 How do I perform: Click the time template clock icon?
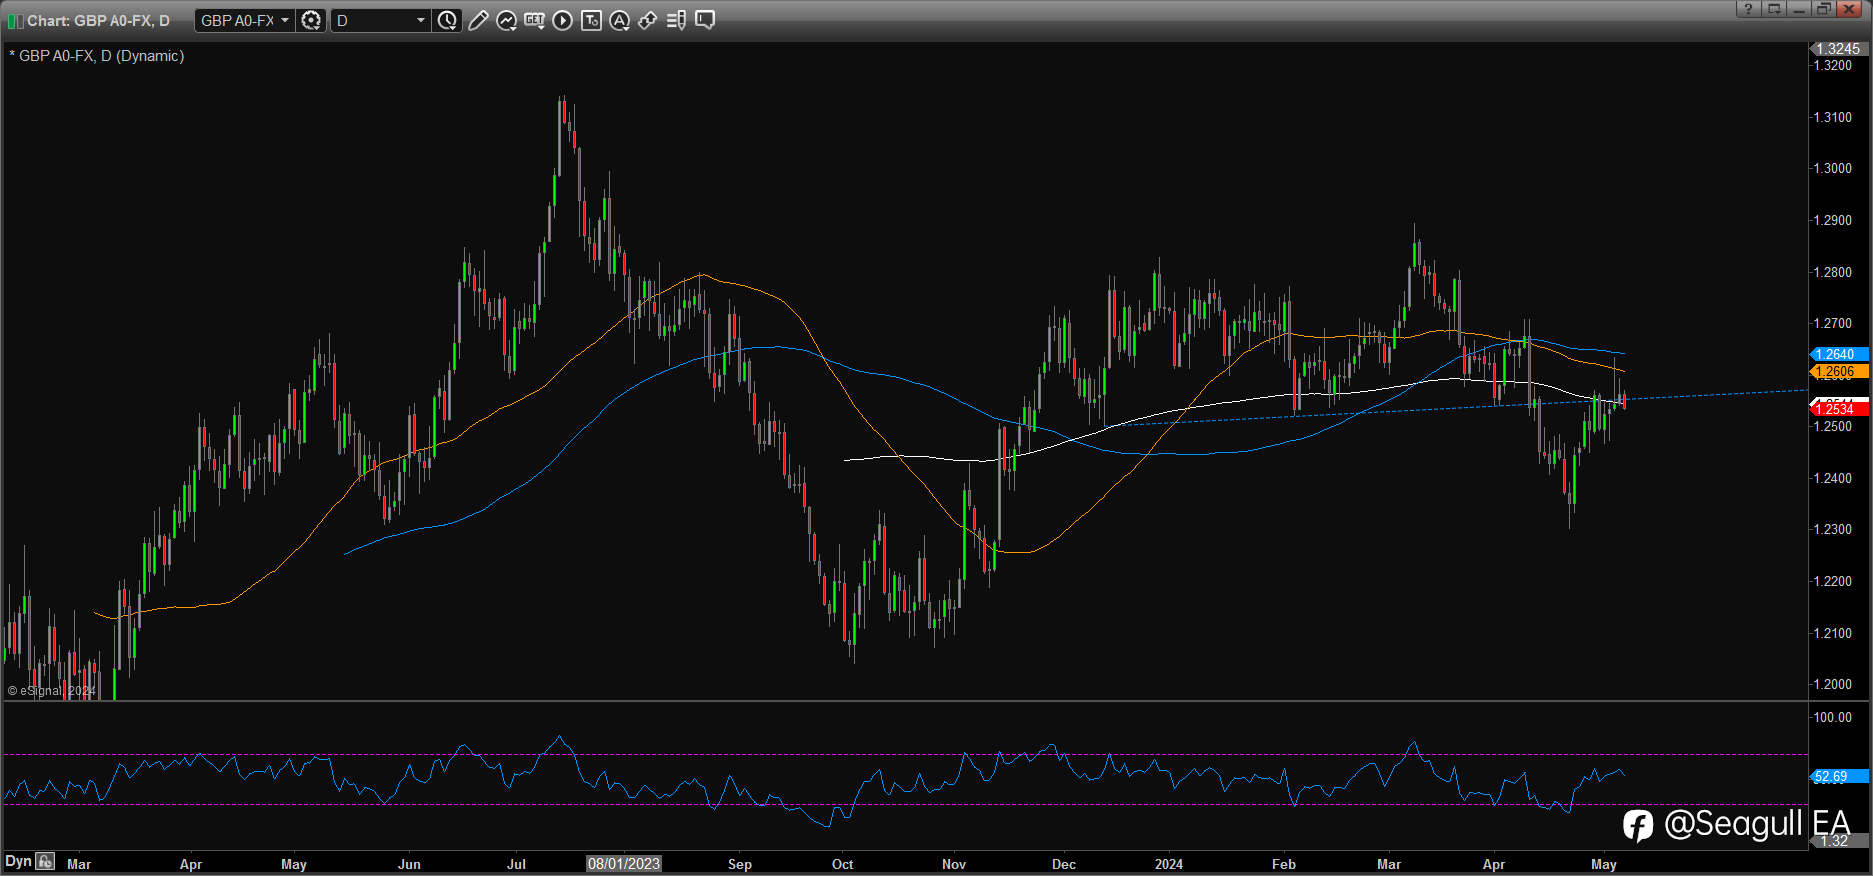pyautogui.click(x=448, y=20)
